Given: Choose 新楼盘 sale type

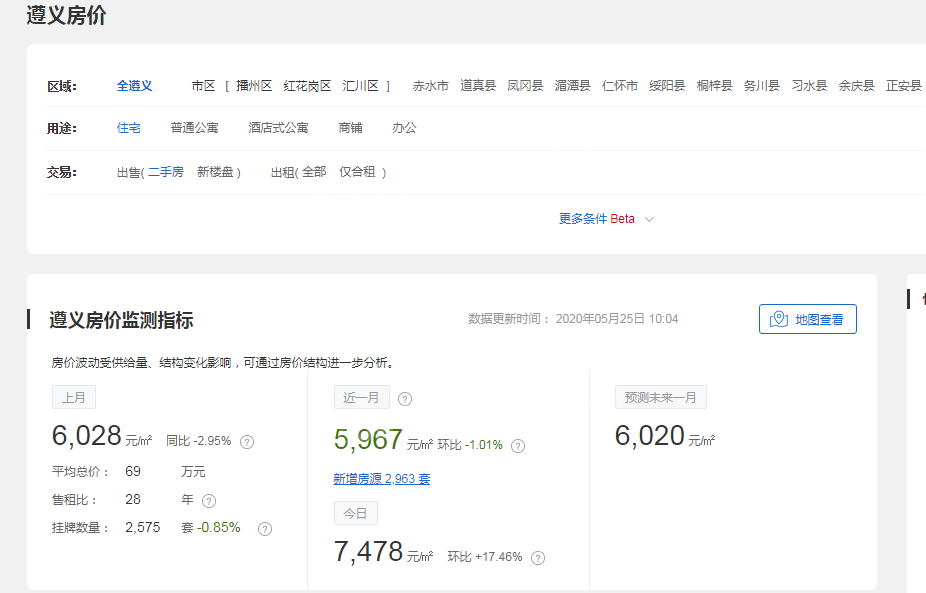Looking at the screenshot, I should pyautogui.click(x=215, y=172).
